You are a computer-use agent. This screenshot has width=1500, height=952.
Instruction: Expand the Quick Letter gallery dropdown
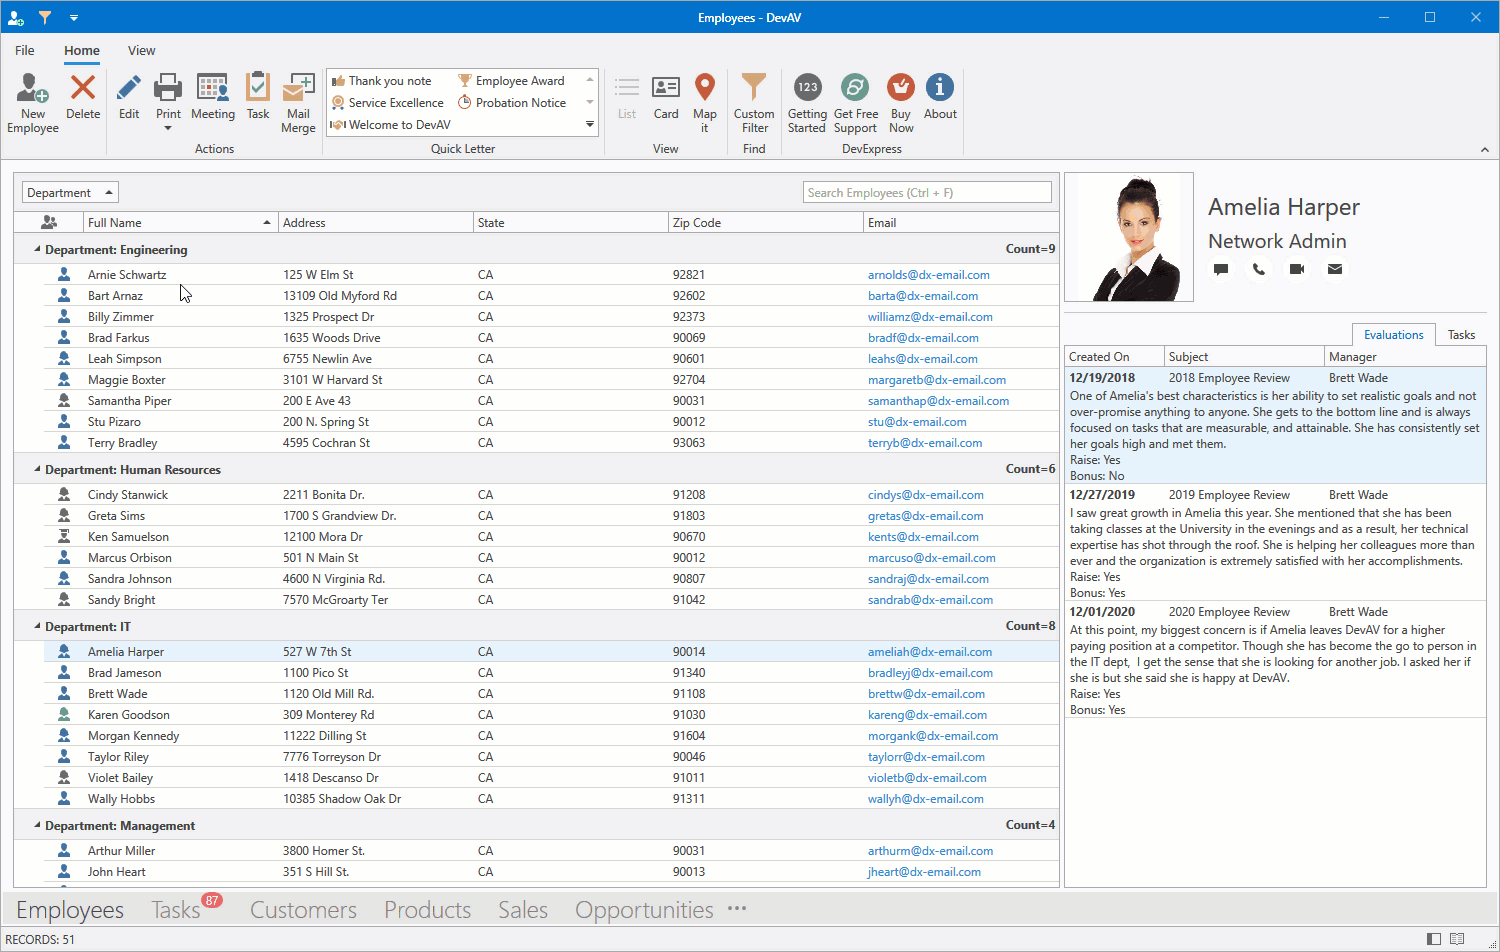(x=590, y=125)
